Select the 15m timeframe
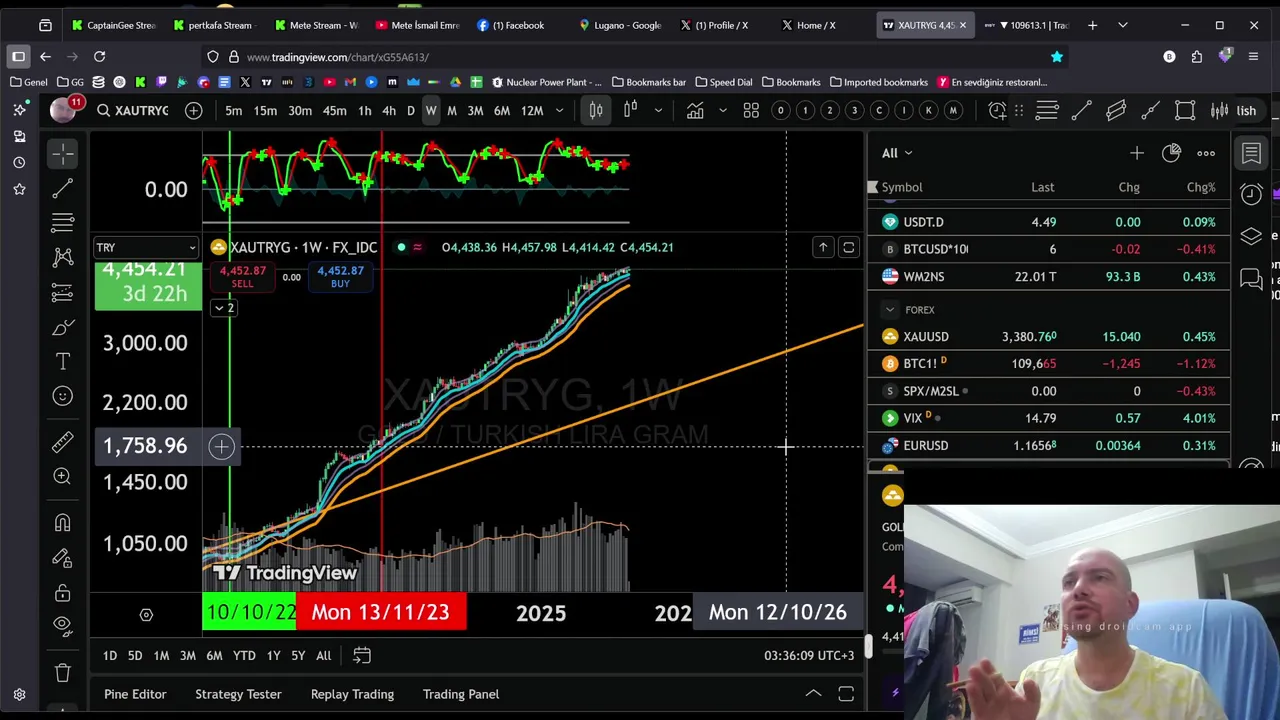The image size is (1280, 720). 265,110
